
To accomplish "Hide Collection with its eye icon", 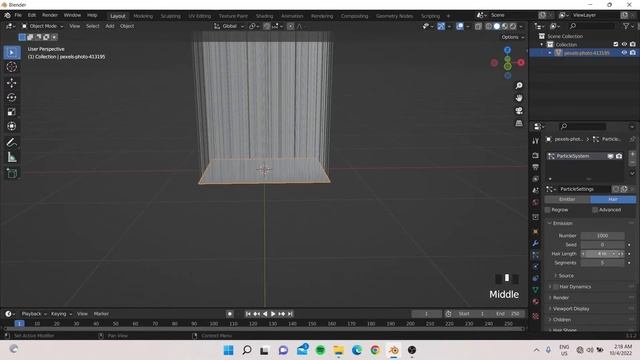I will pos(624,44).
